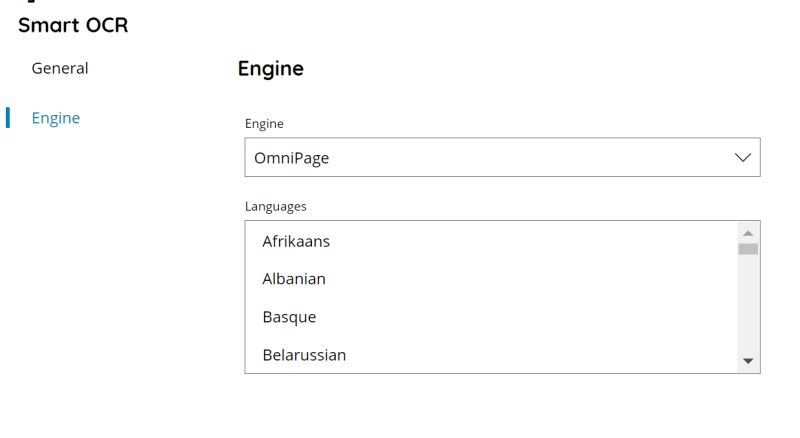Choose Albanian from the Languages list
This screenshot has width=800, height=438.
[x=294, y=279]
